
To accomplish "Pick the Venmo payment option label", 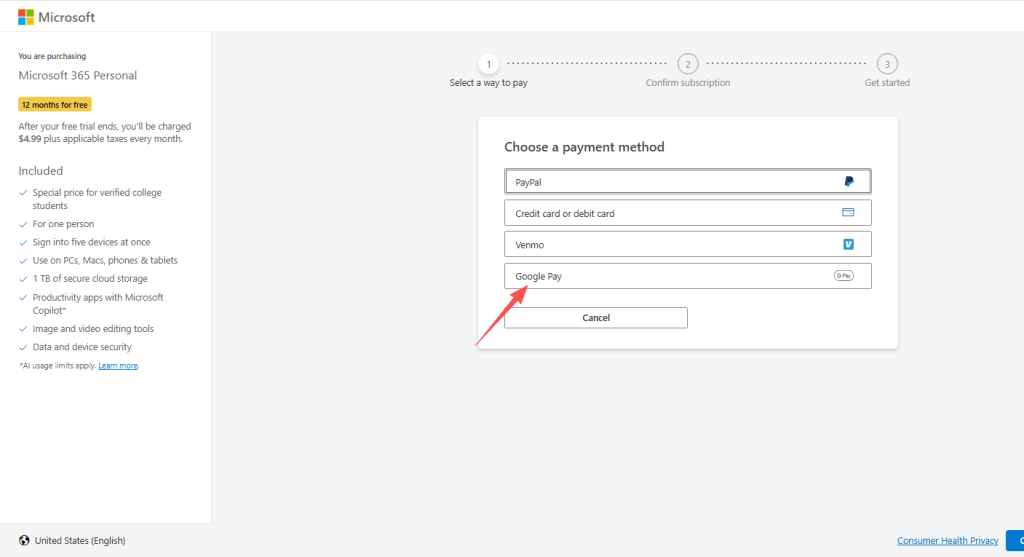I will click(x=530, y=245).
